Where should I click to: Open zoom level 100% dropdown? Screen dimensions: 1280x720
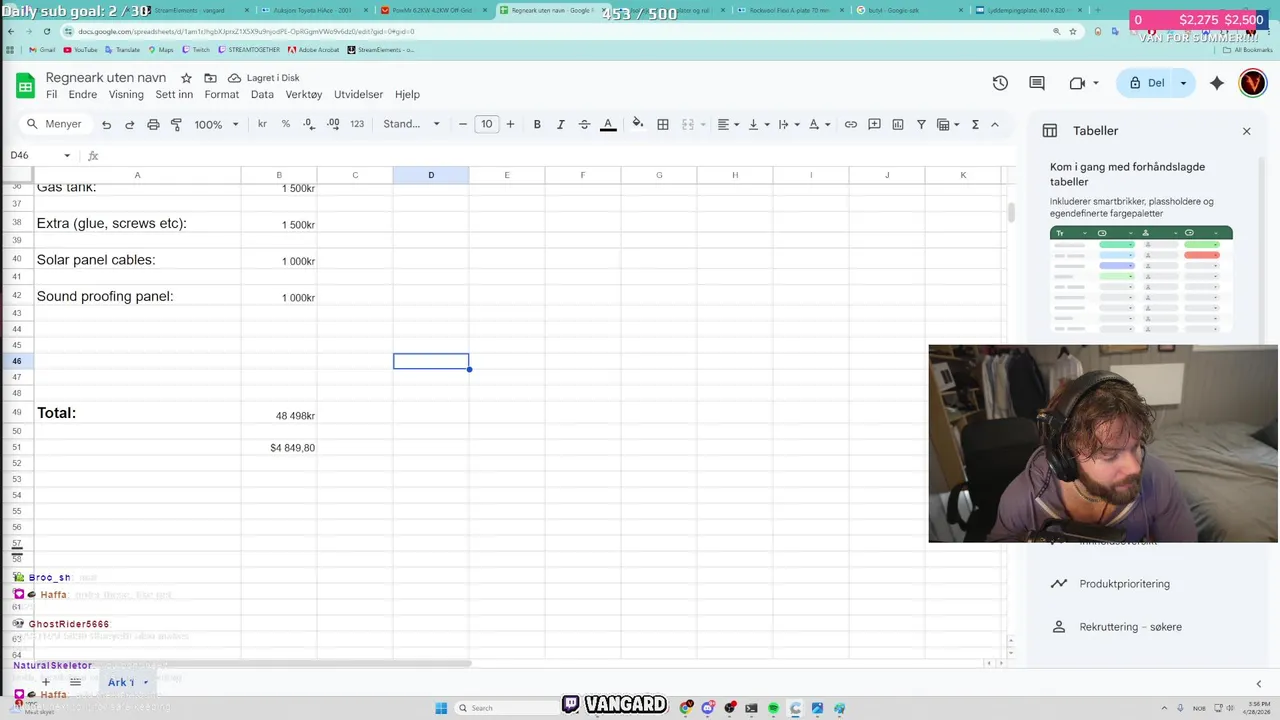(216, 124)
